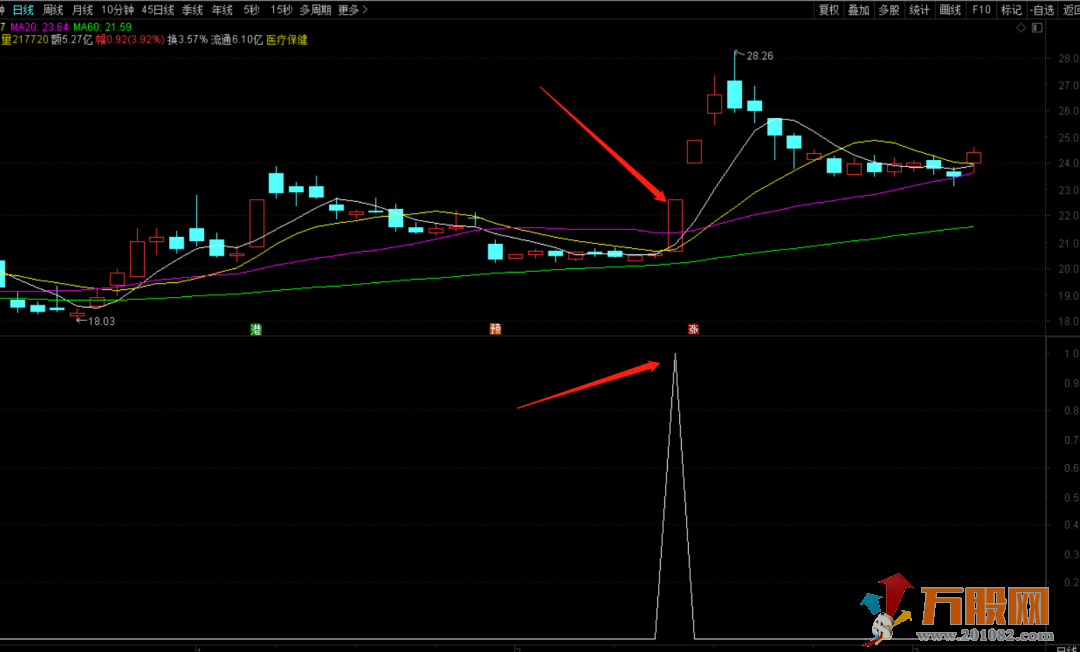Image resolution: width=1080 pixels, height=652 pixels.
Task: Switch to the 周线 weekly chart tab
Action: [x=52, y=10]
